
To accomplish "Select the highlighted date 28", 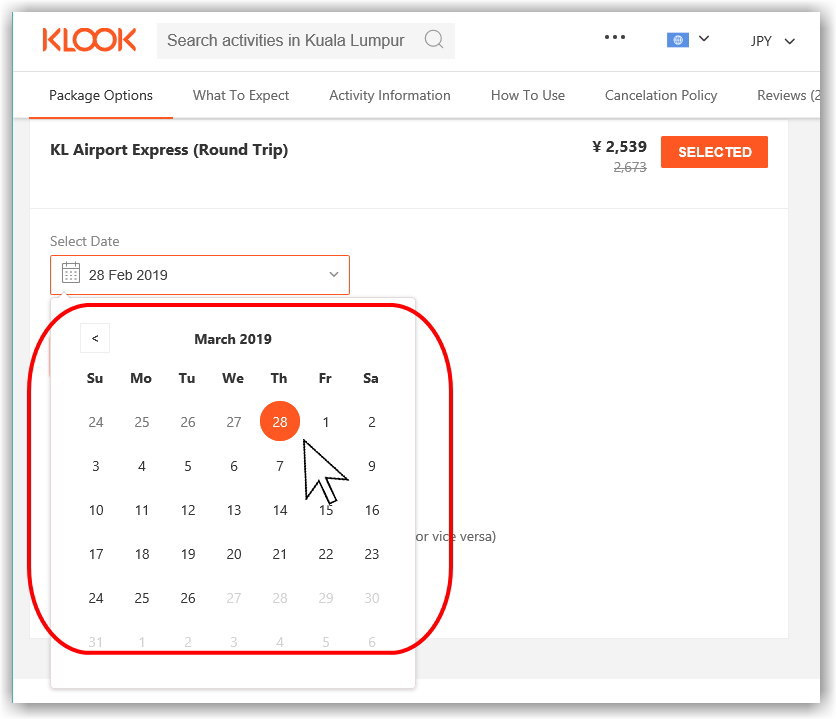I will pyautogui.click(x=280, y=422).
